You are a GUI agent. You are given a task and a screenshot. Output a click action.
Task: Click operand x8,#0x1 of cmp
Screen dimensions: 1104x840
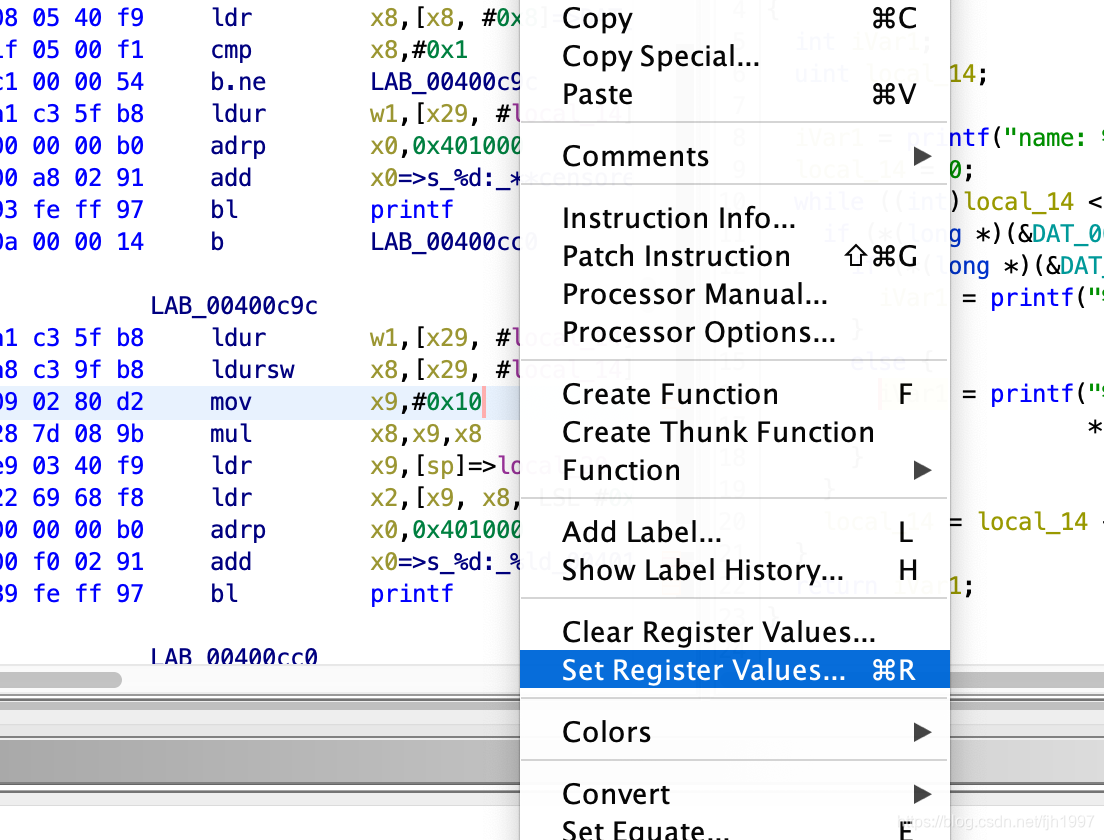click(419, 49)
